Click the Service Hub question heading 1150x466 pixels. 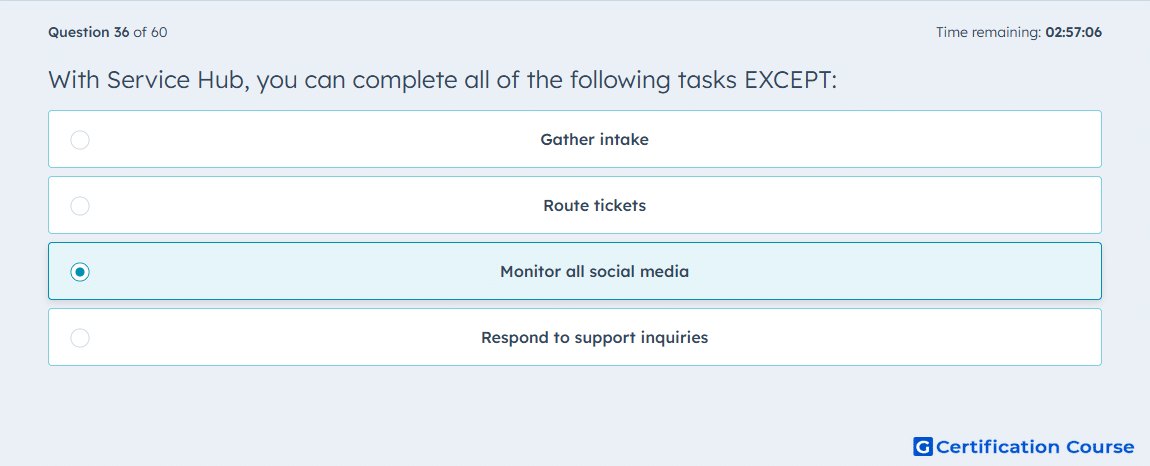[x=442, y=80]
